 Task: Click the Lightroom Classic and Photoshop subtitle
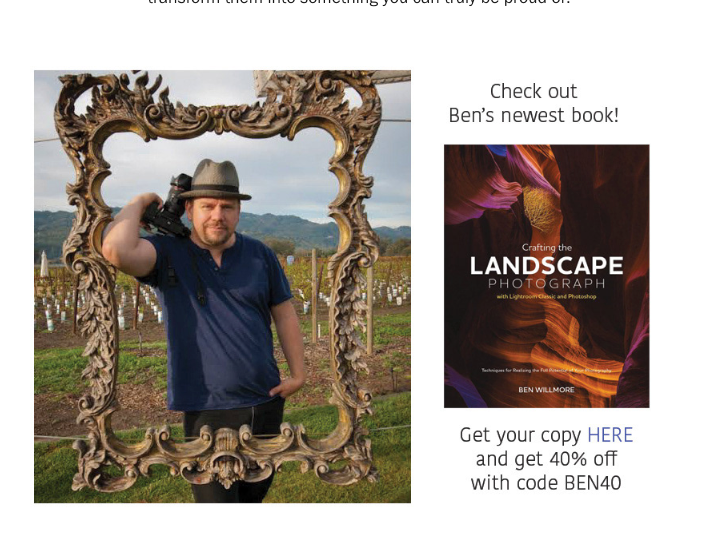(546, 297)
